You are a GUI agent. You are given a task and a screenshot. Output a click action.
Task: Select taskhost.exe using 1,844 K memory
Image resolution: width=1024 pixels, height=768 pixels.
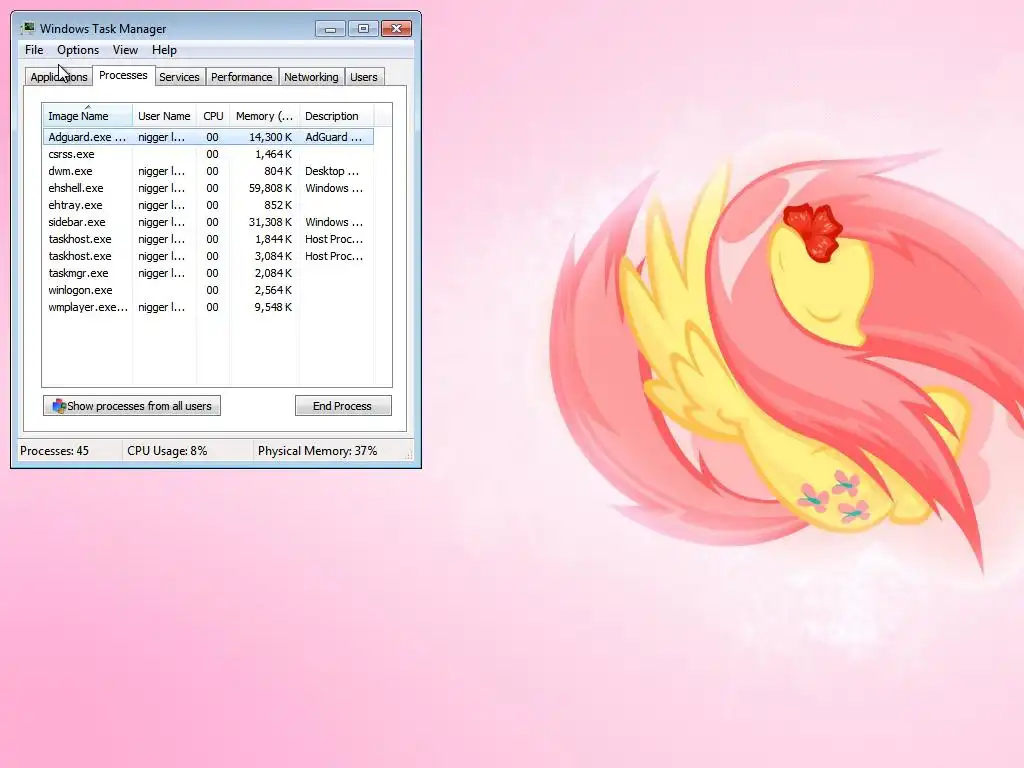click(x=208, y=239)
